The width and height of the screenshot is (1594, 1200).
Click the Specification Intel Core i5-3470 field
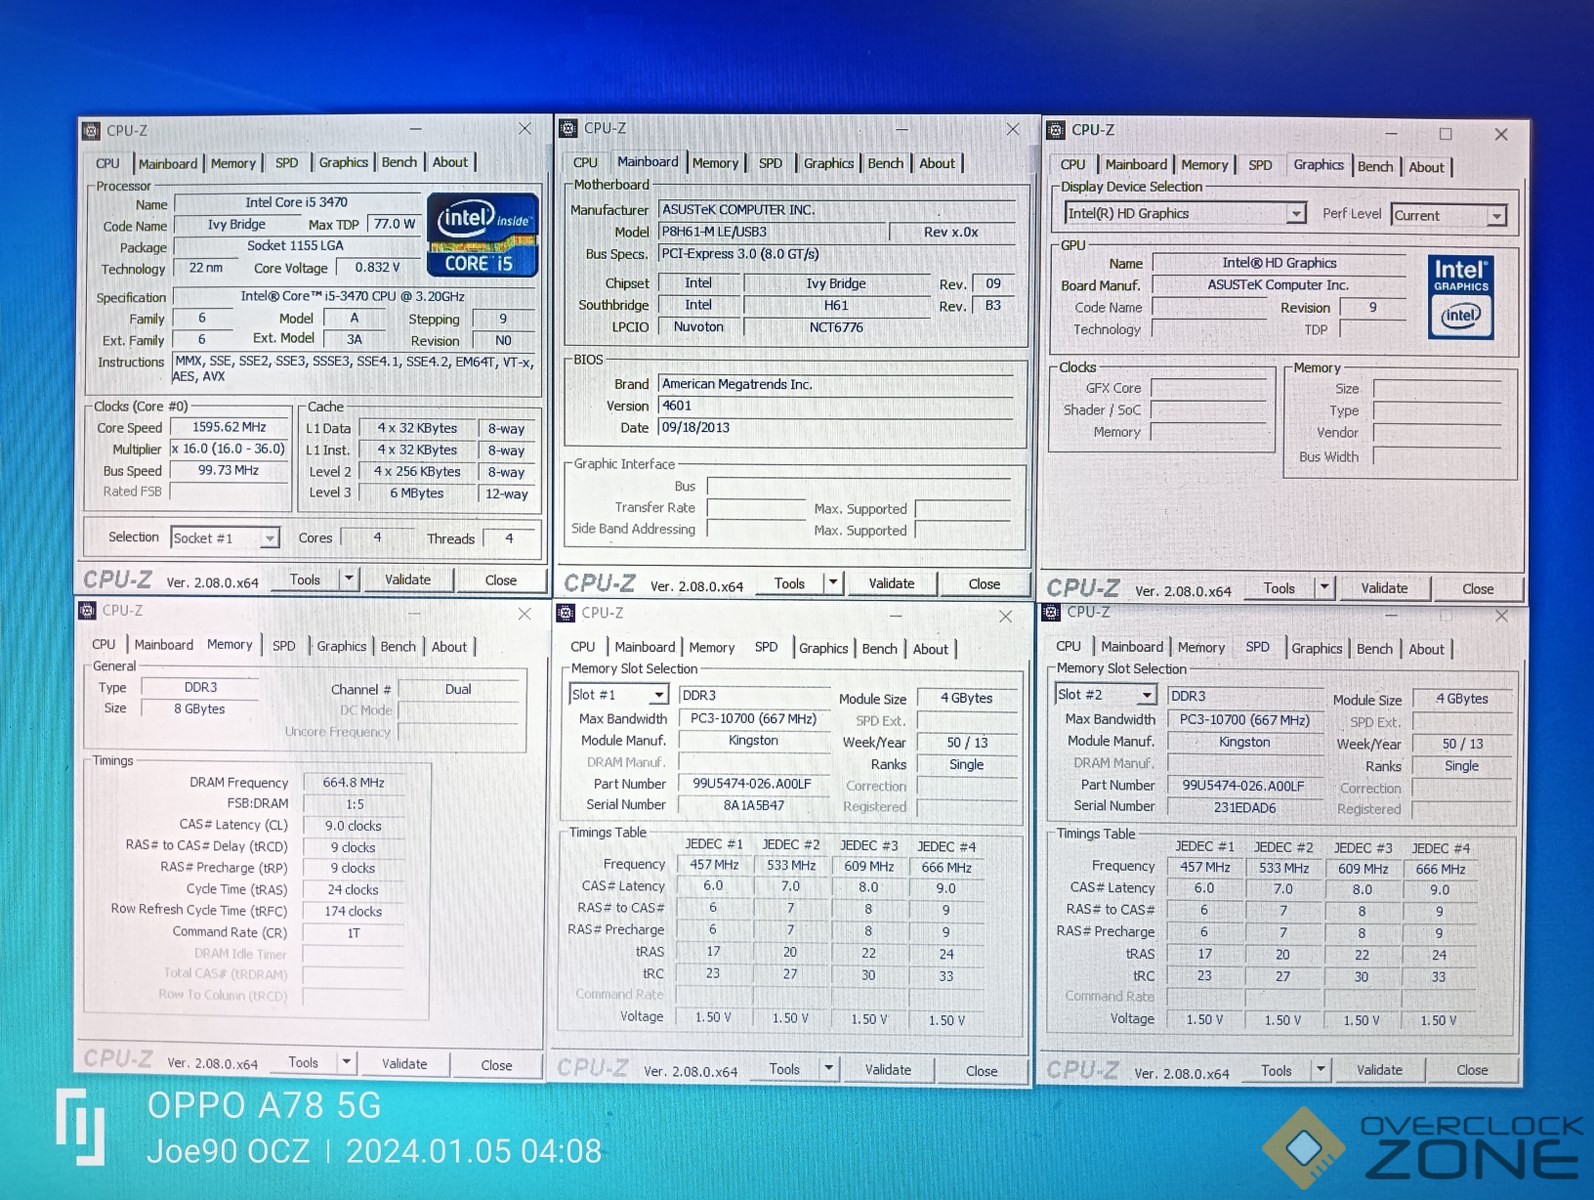(x=352, y=296)
